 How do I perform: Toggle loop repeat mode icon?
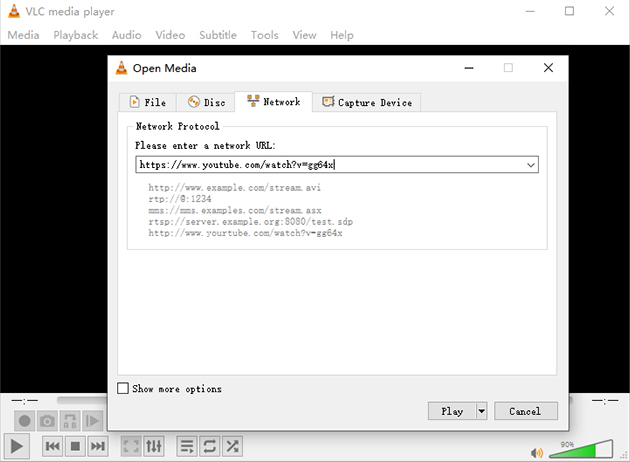coord(210,446)
